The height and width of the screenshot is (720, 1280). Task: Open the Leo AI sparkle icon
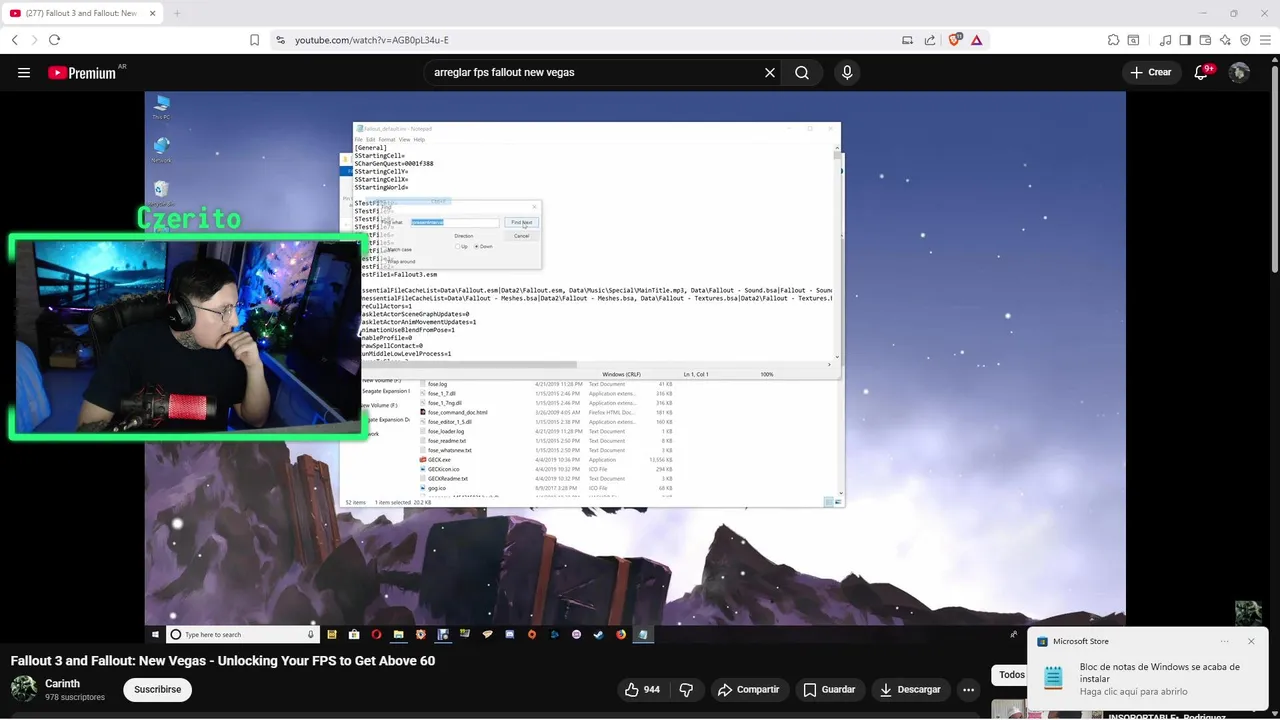click(1225, 40)
